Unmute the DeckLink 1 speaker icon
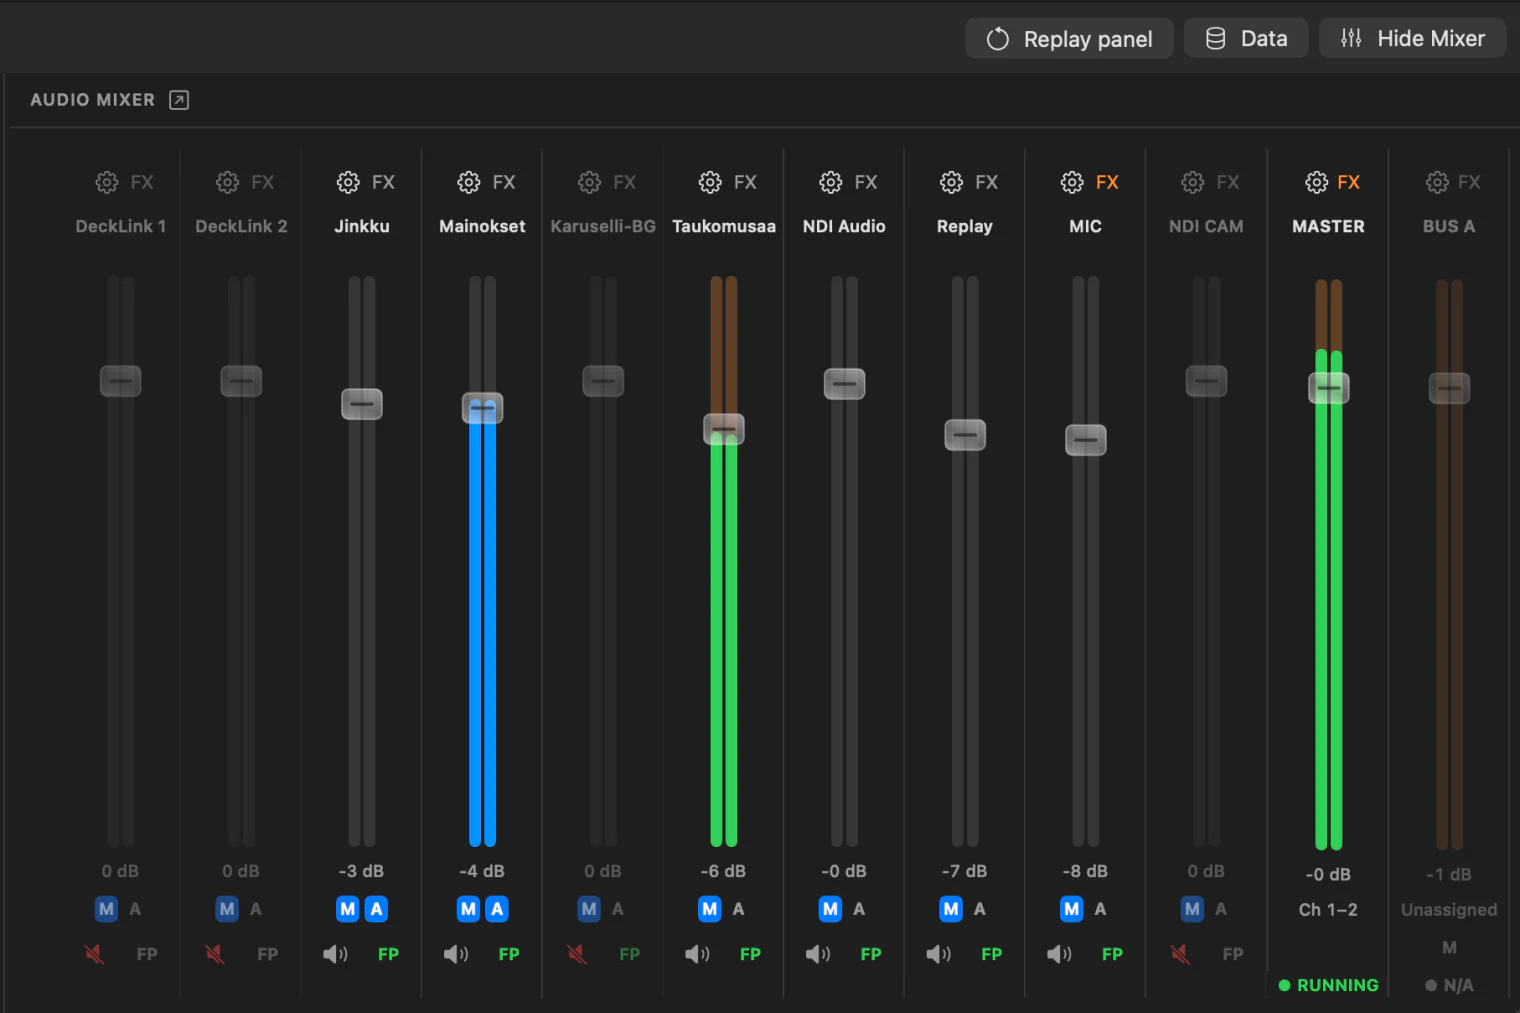The image size is (1520, 1013). click(x=94, y=954)
